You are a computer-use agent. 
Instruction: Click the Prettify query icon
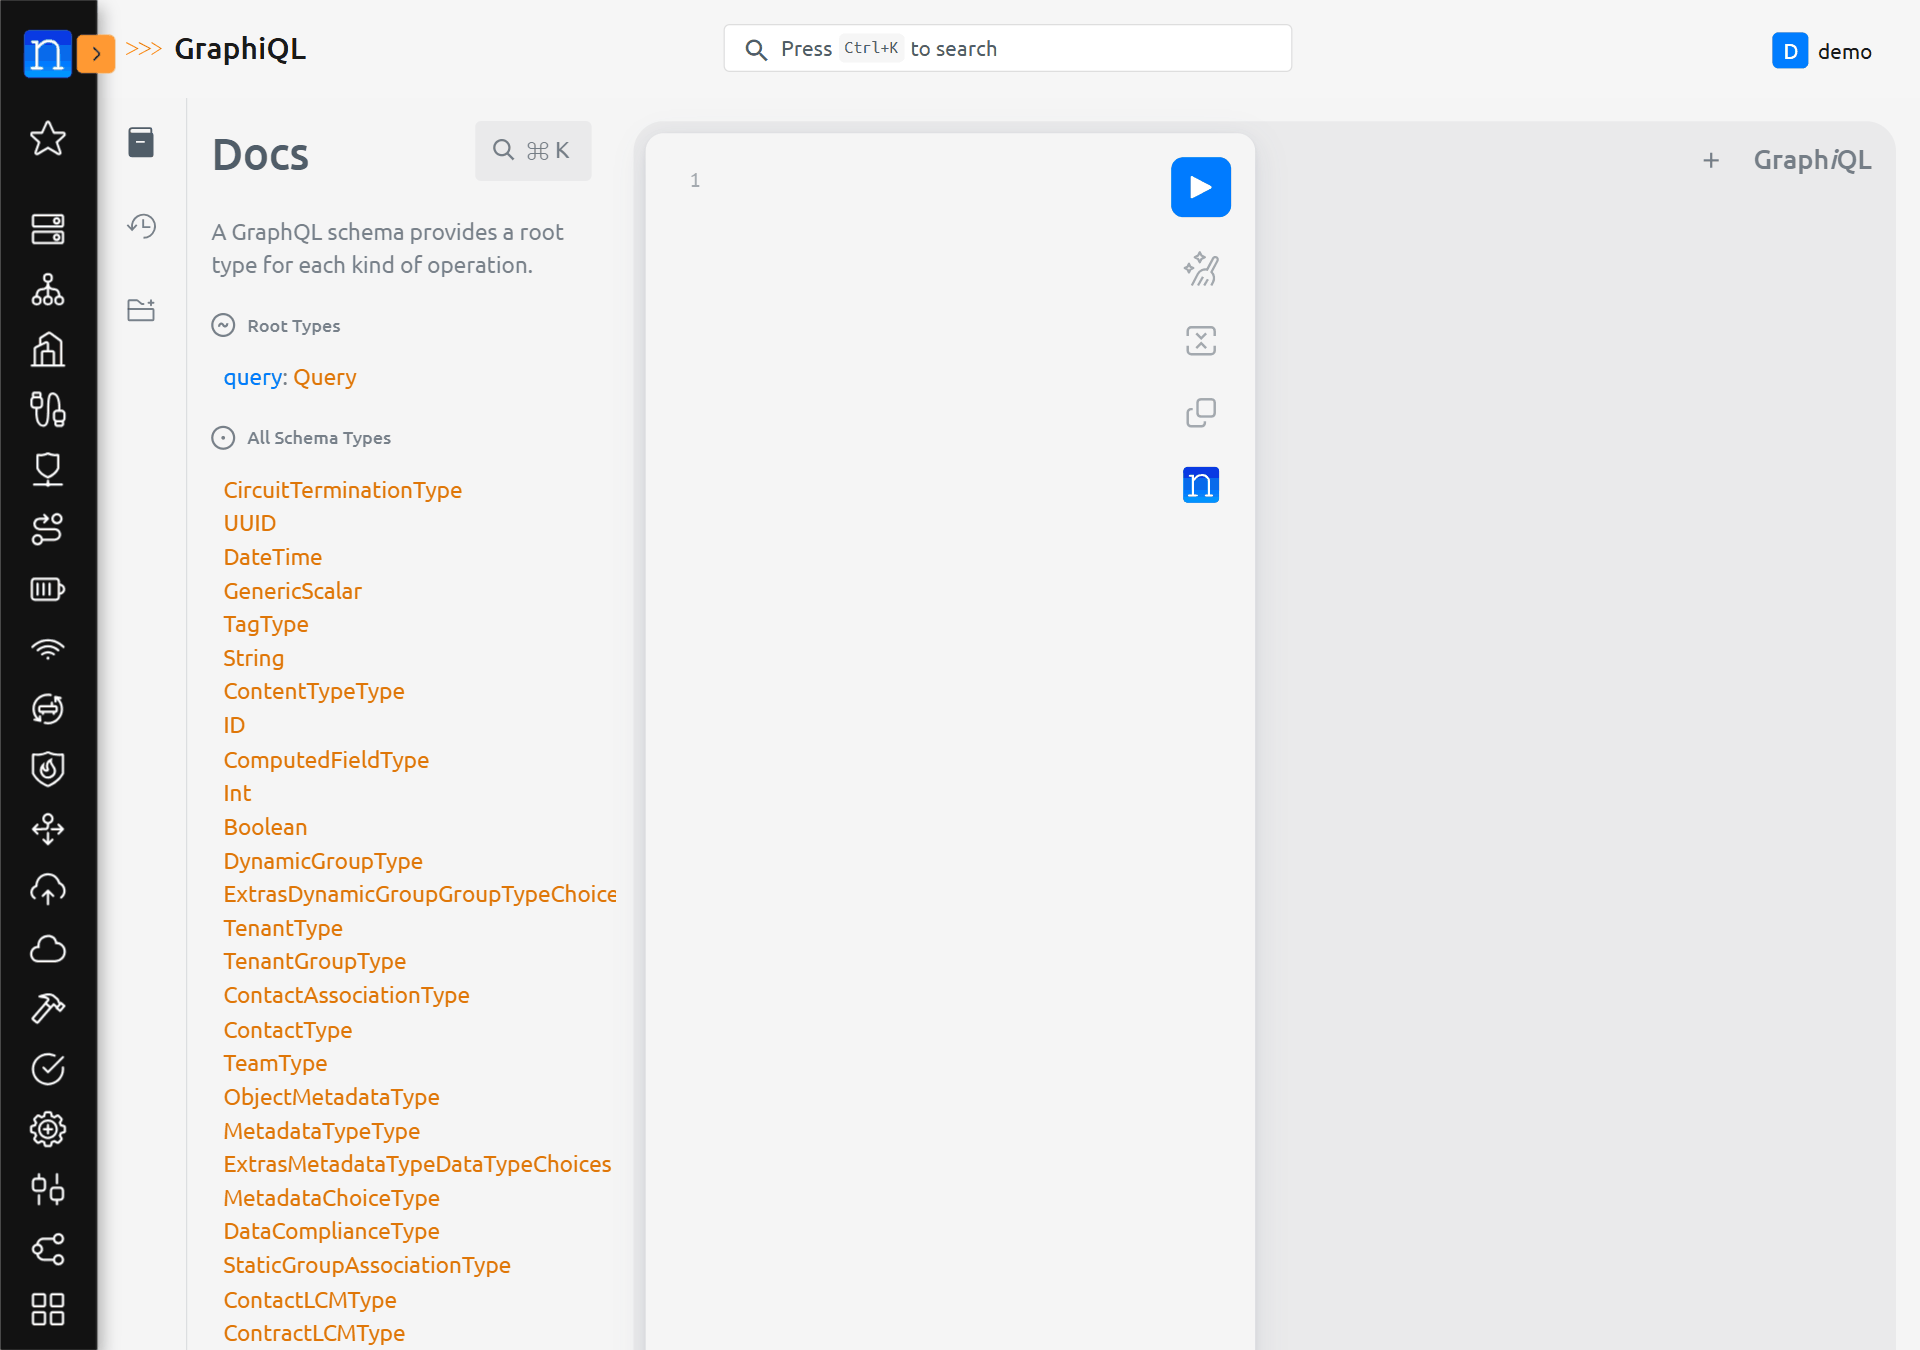pyautogui.click(x=1200, y=269)
